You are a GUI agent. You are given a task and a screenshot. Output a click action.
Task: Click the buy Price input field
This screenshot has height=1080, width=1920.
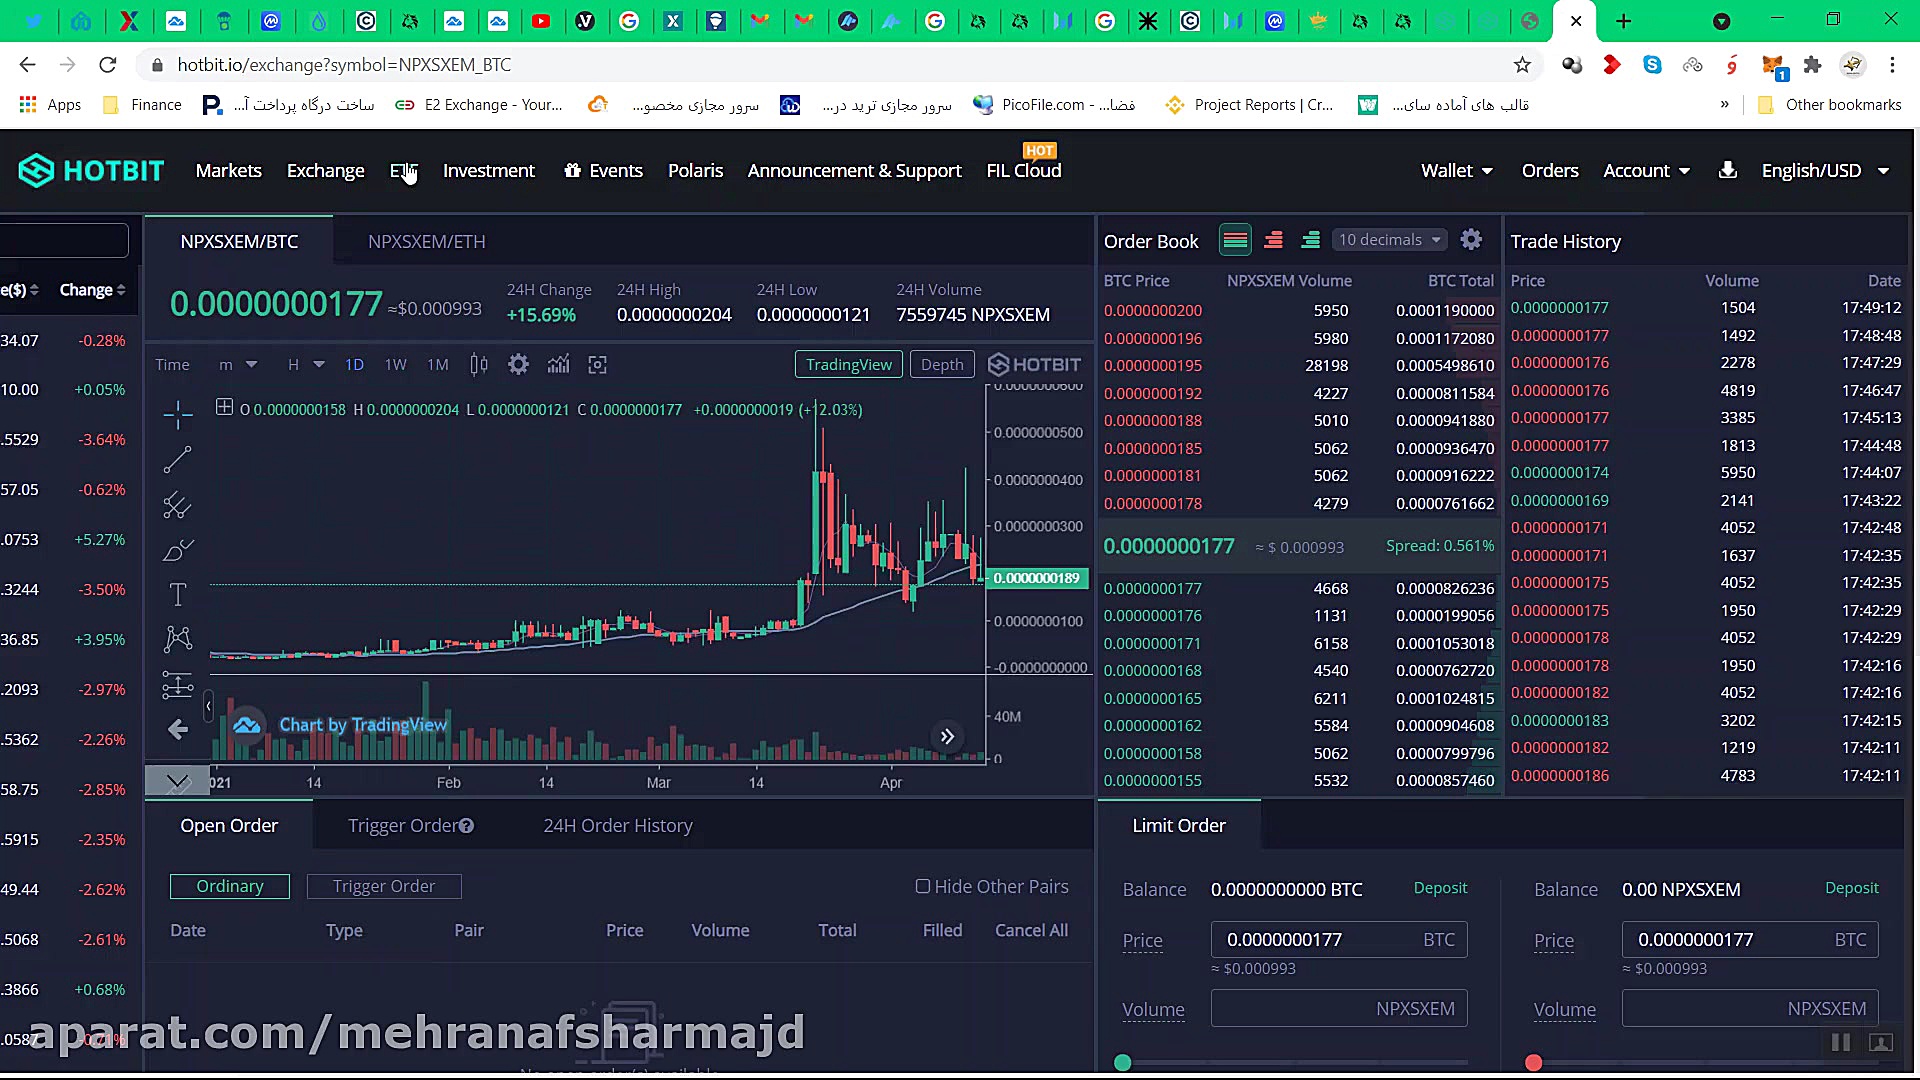pos(1339,940)
